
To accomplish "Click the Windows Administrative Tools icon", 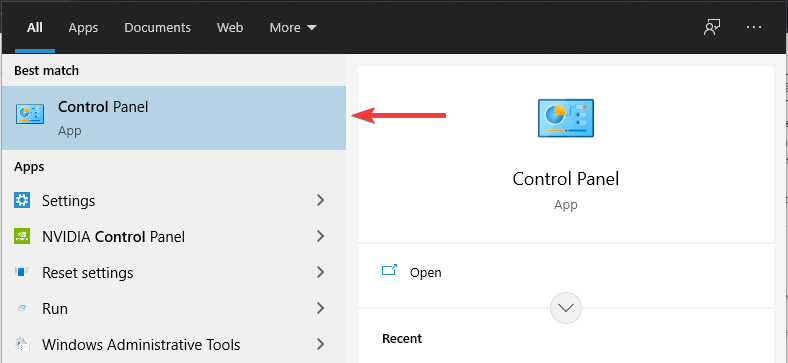I will tap(22, 344).
